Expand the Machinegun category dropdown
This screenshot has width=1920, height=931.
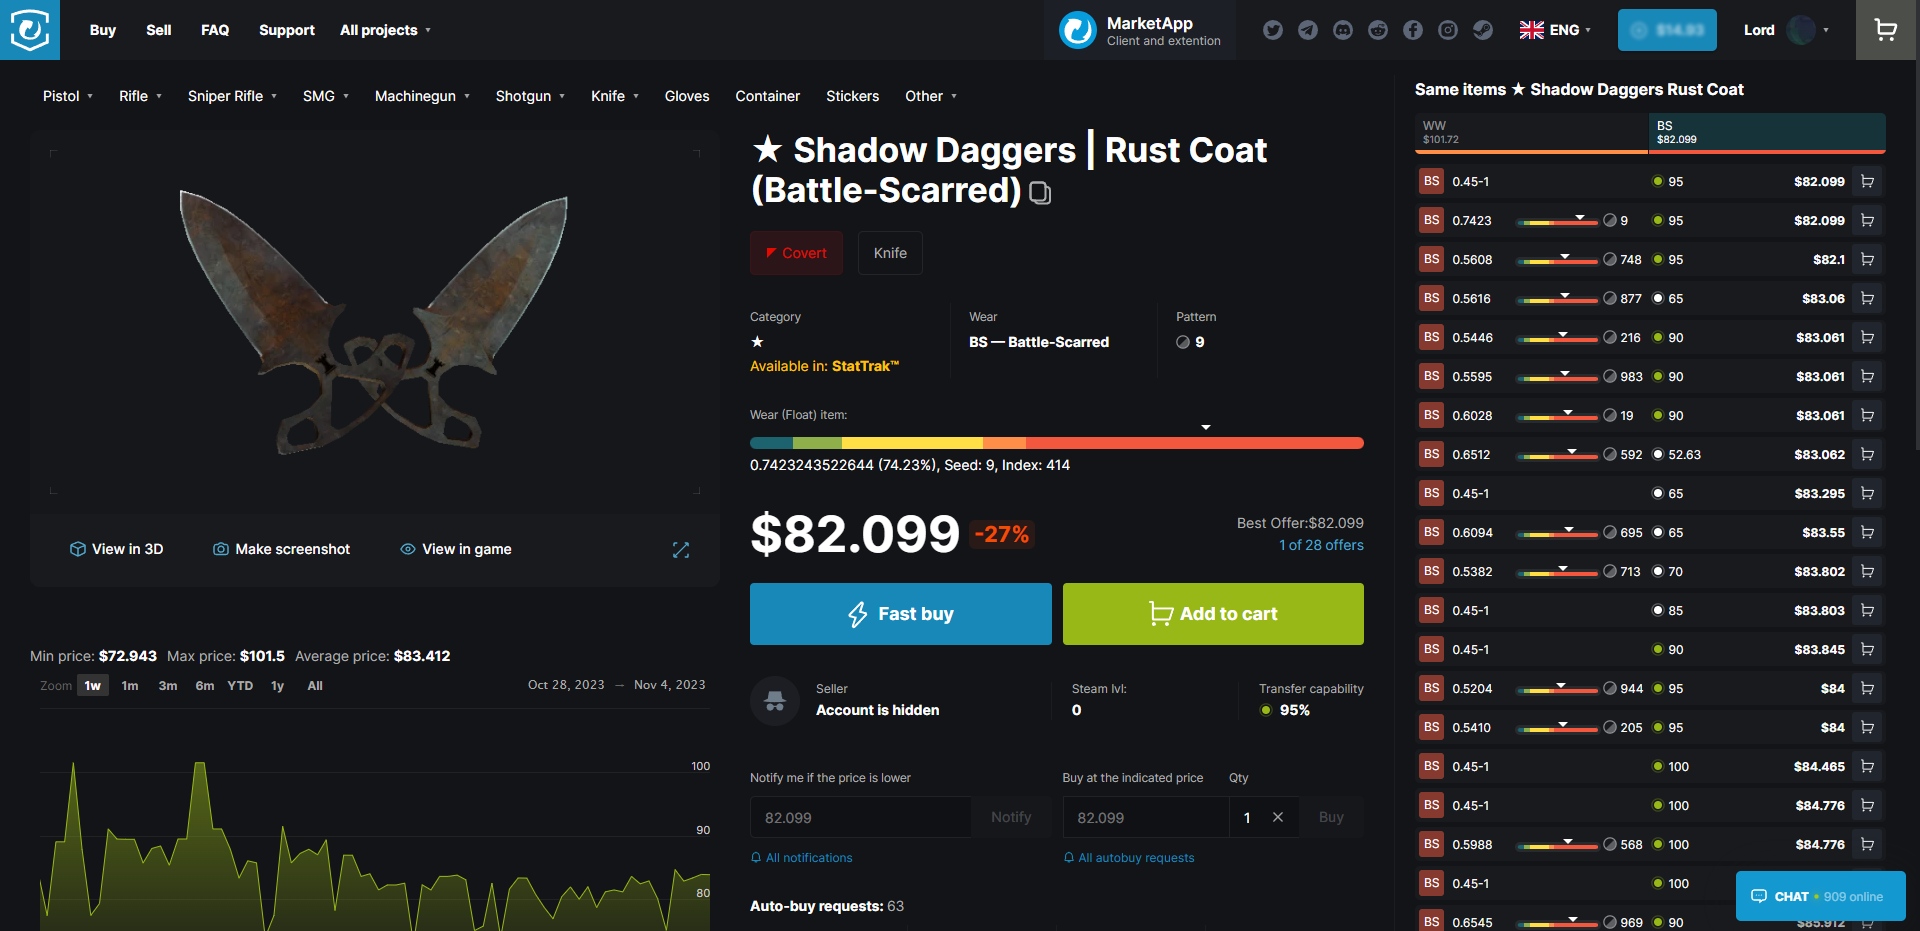click(x=422, y=96)
